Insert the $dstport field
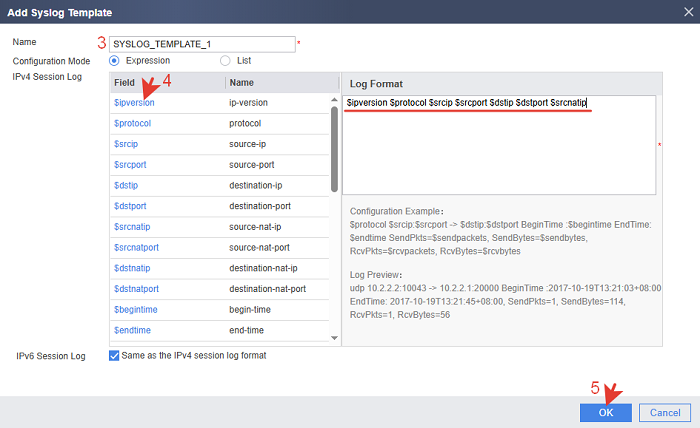Viewport: 700px width, 428px height. [129, 205]
